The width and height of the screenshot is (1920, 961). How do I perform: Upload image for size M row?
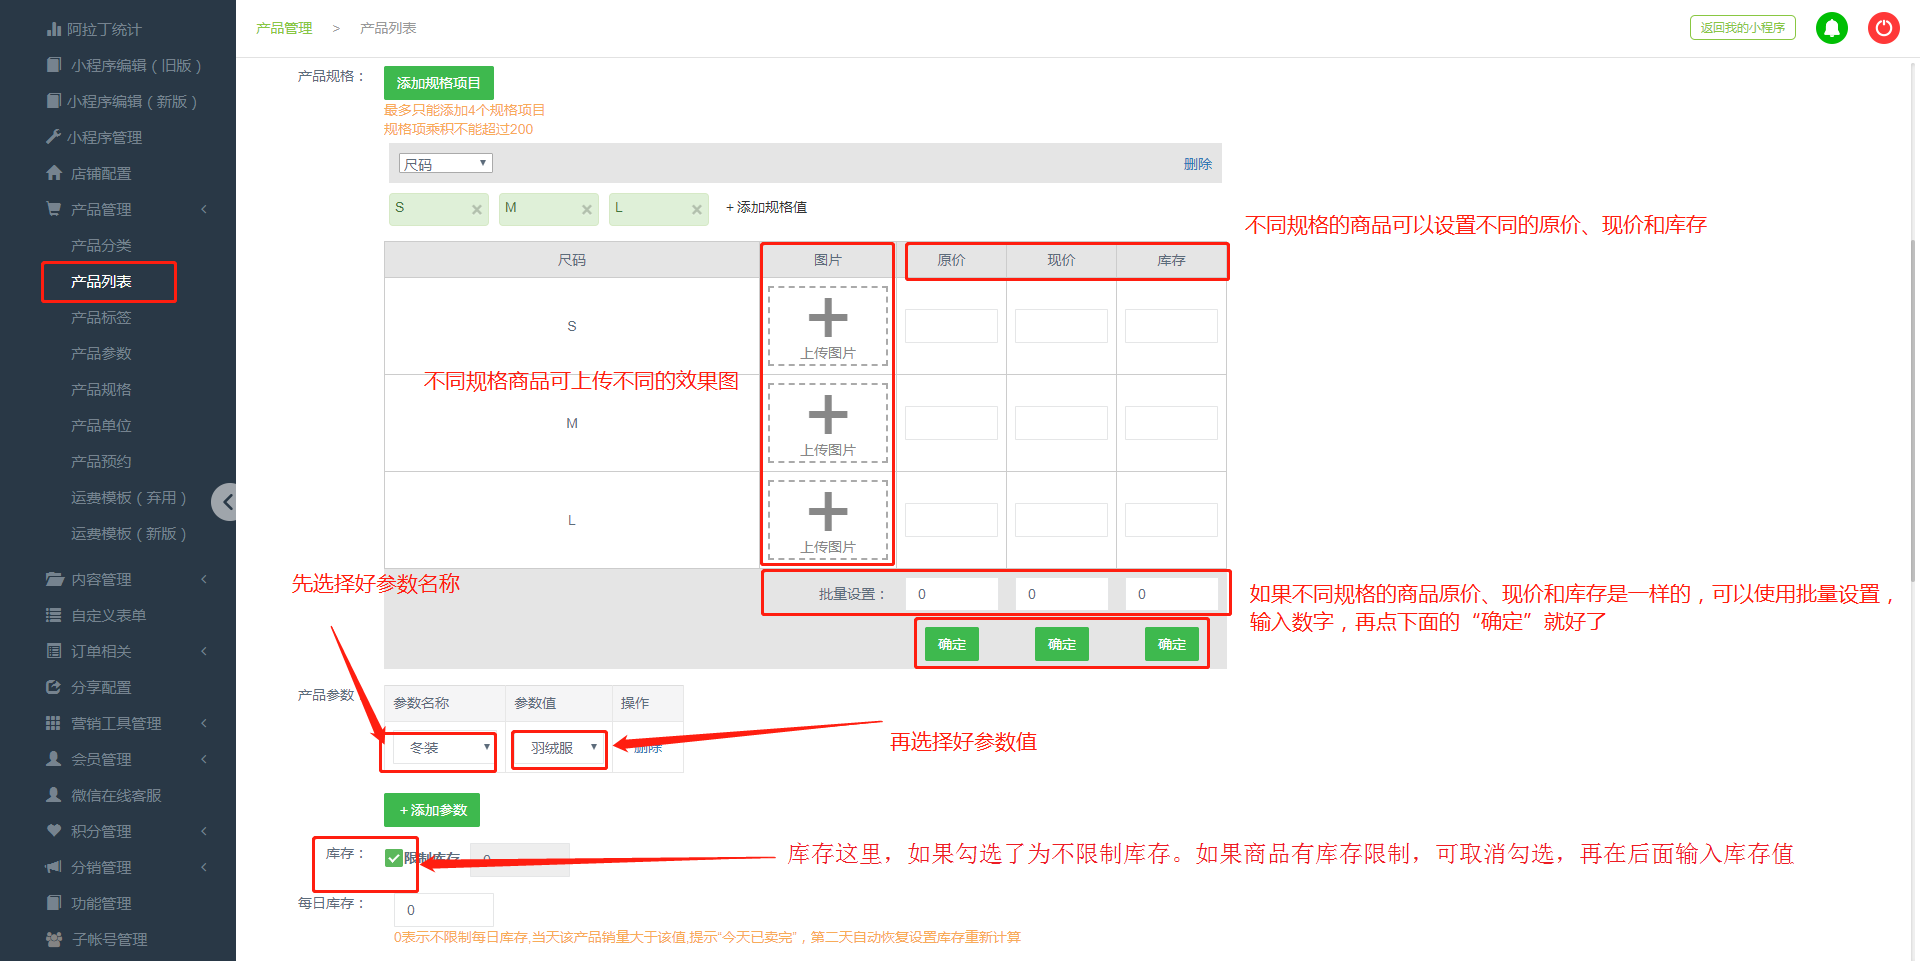click(827, 423)
